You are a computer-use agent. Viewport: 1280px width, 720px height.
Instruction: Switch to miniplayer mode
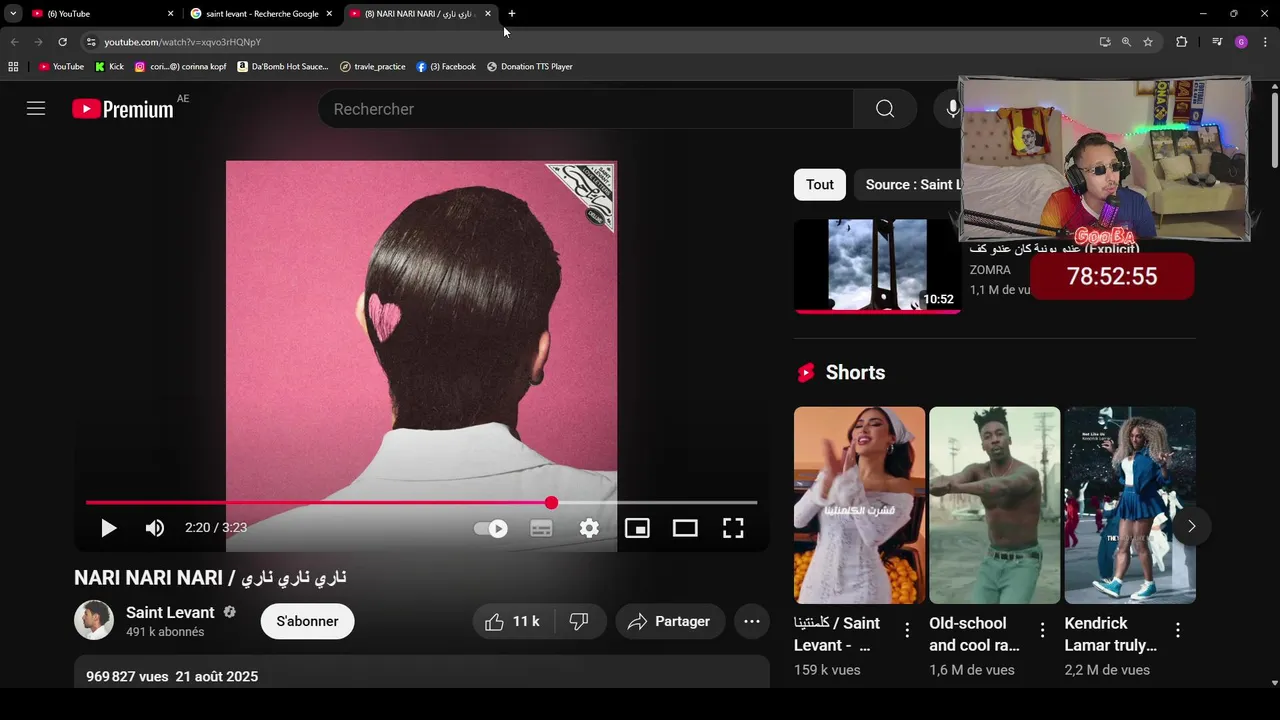[x=637, y=528]
